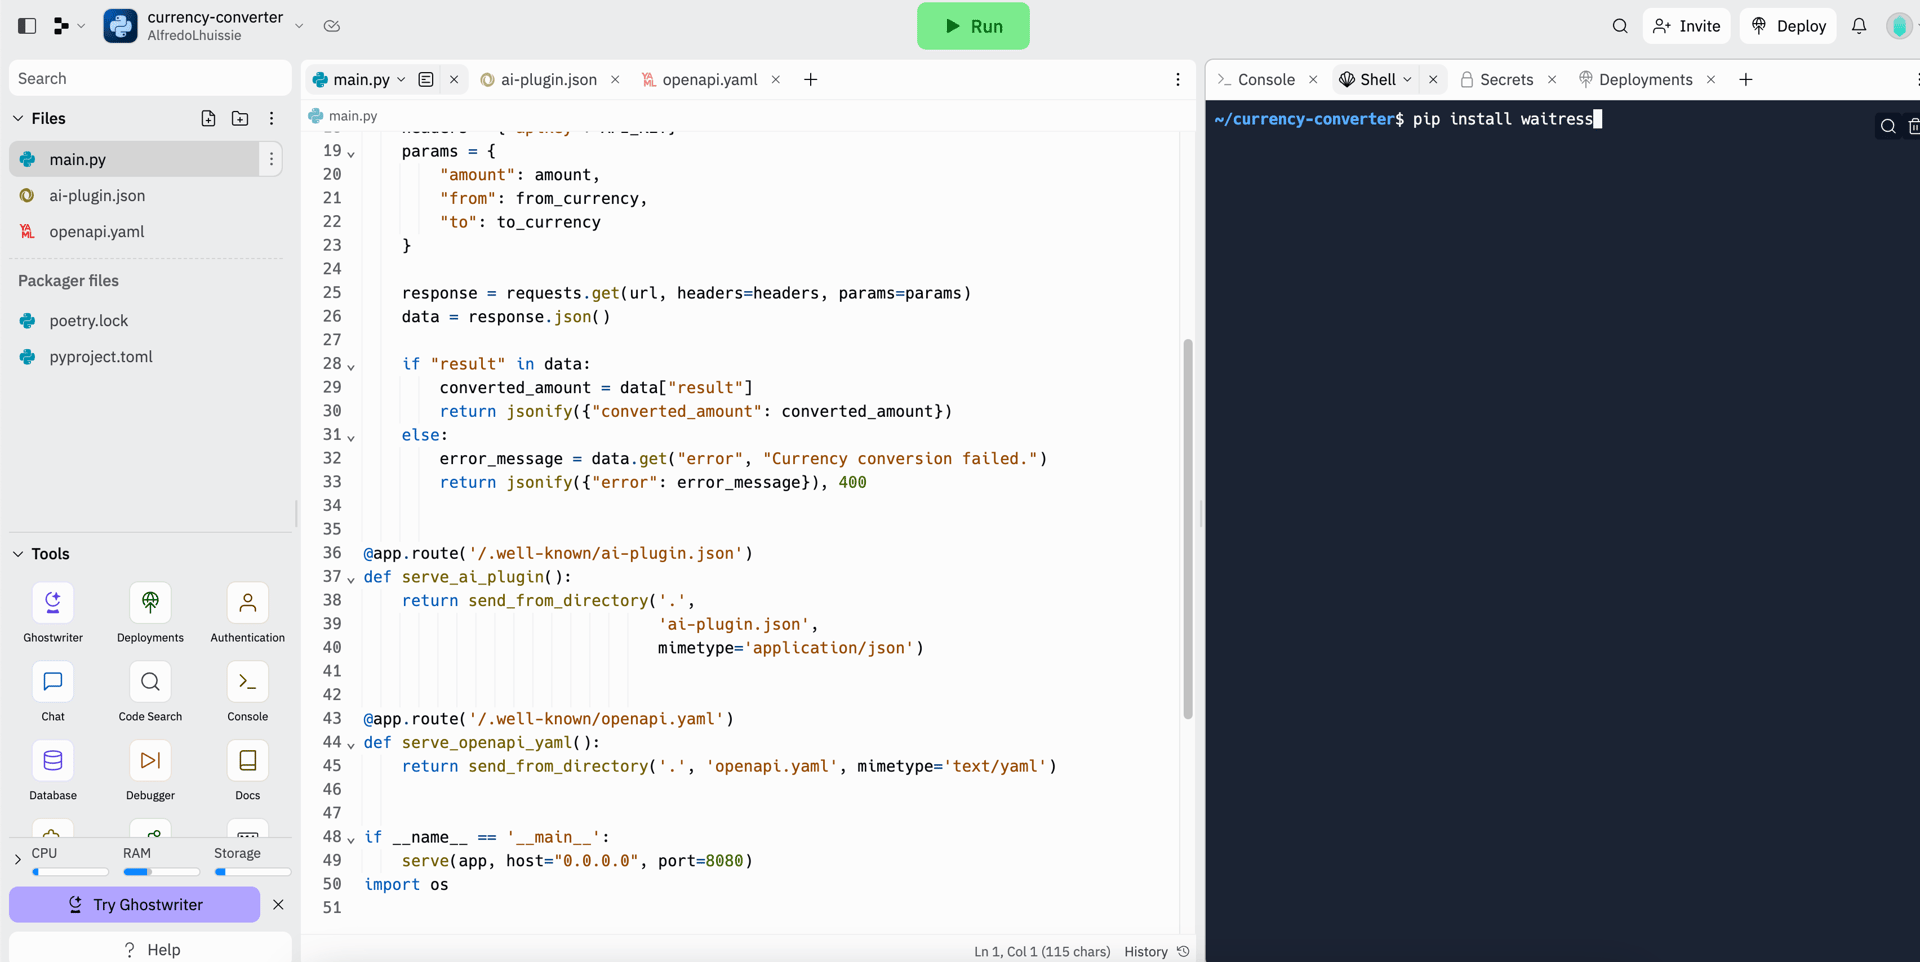Open the Chat tool

[x=53, y=692]
